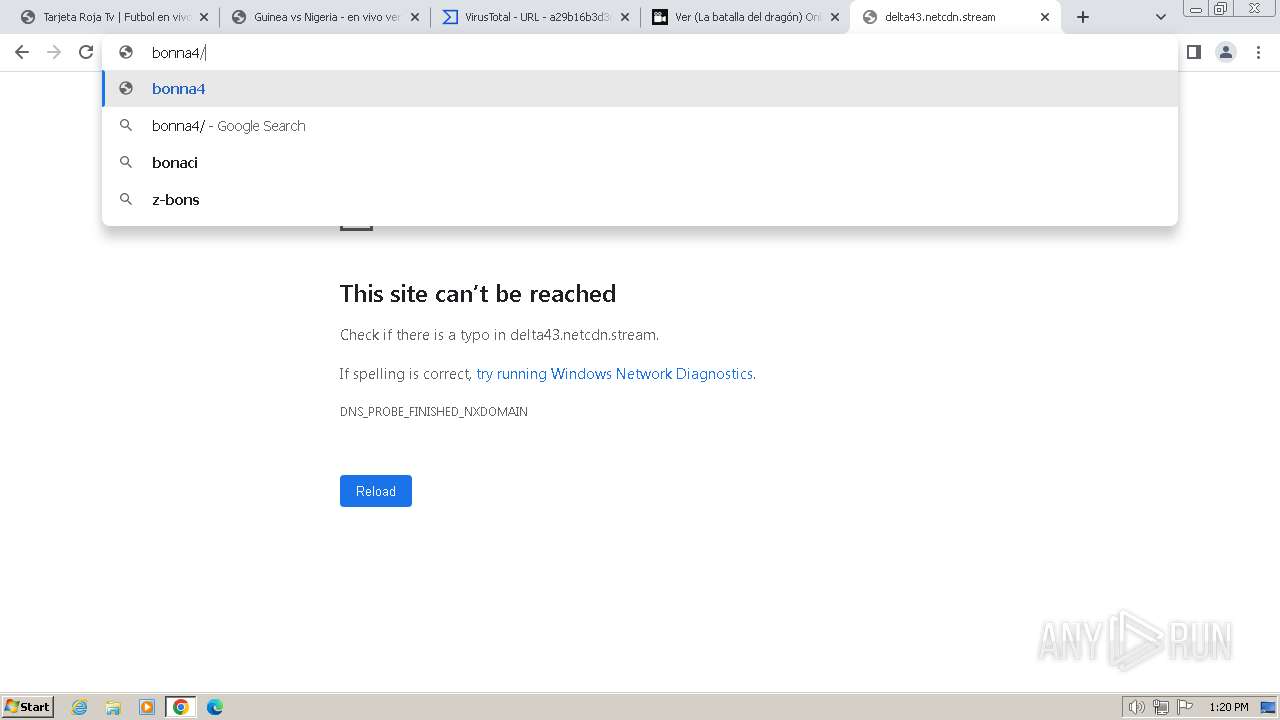The image size is (1280, 720).
Task: Click the globe icon in the address bar
Action: tap(126, 52)
